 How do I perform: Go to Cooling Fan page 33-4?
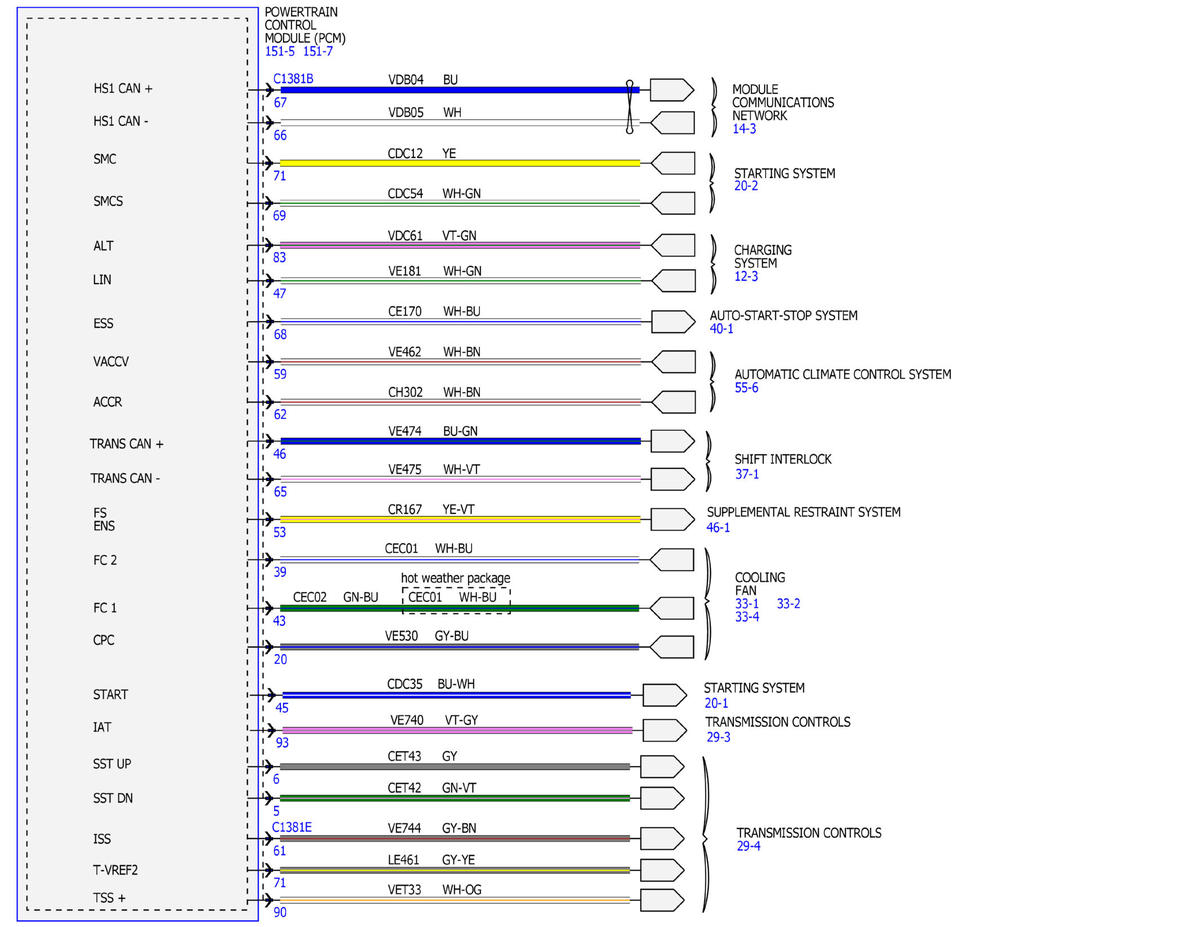tap(747, 617)
